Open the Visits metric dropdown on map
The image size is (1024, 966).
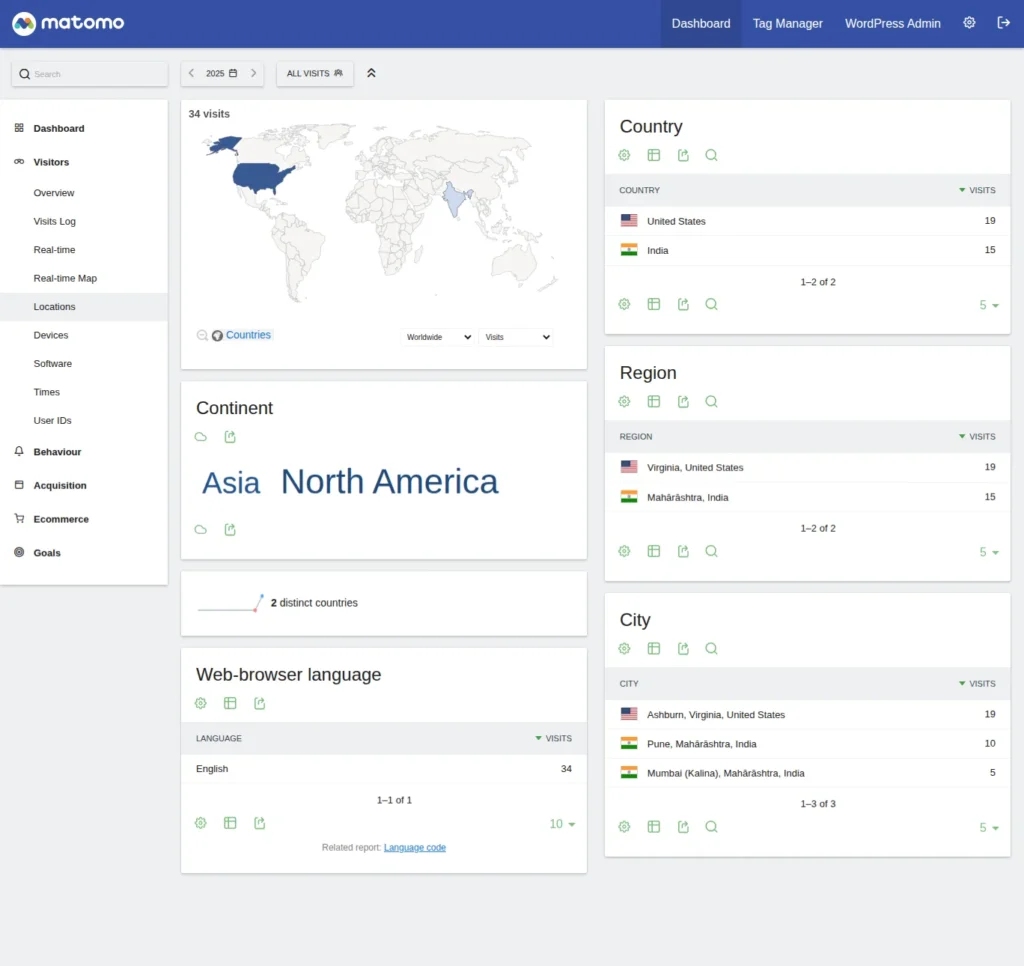point(516,337)
